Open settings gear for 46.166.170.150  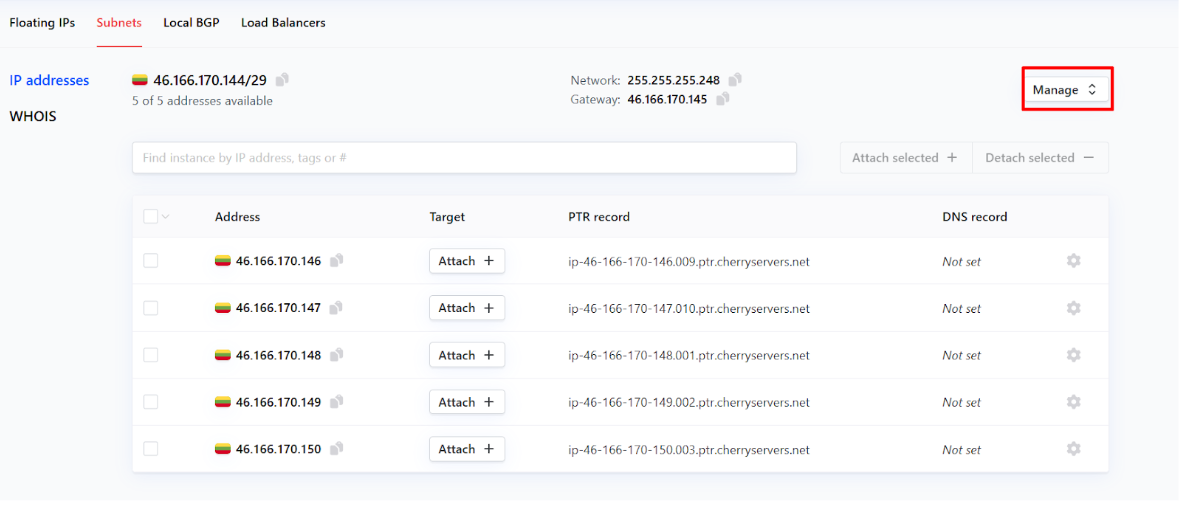[1073, 449]
